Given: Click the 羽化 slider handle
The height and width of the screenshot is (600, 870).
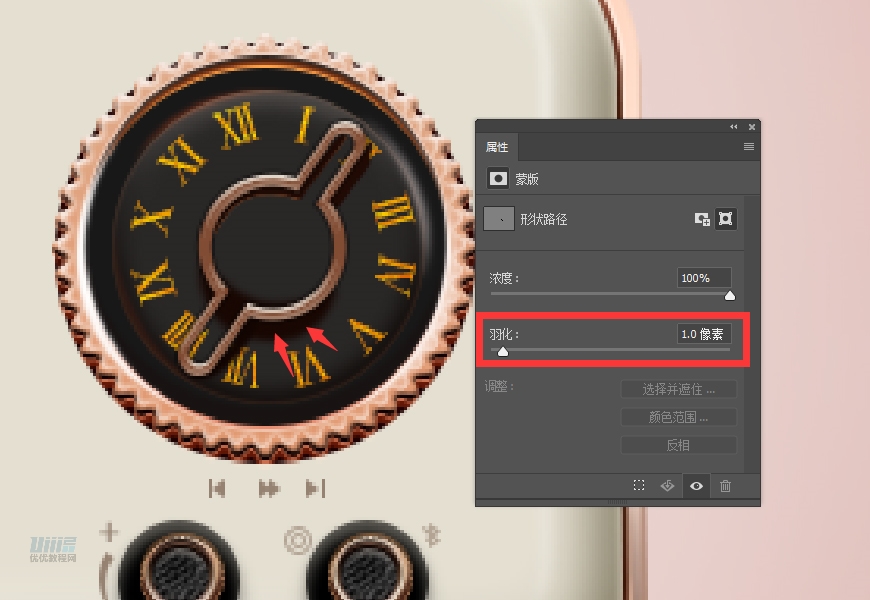Looking at the screenshot, I should click(x=503, y=352).
